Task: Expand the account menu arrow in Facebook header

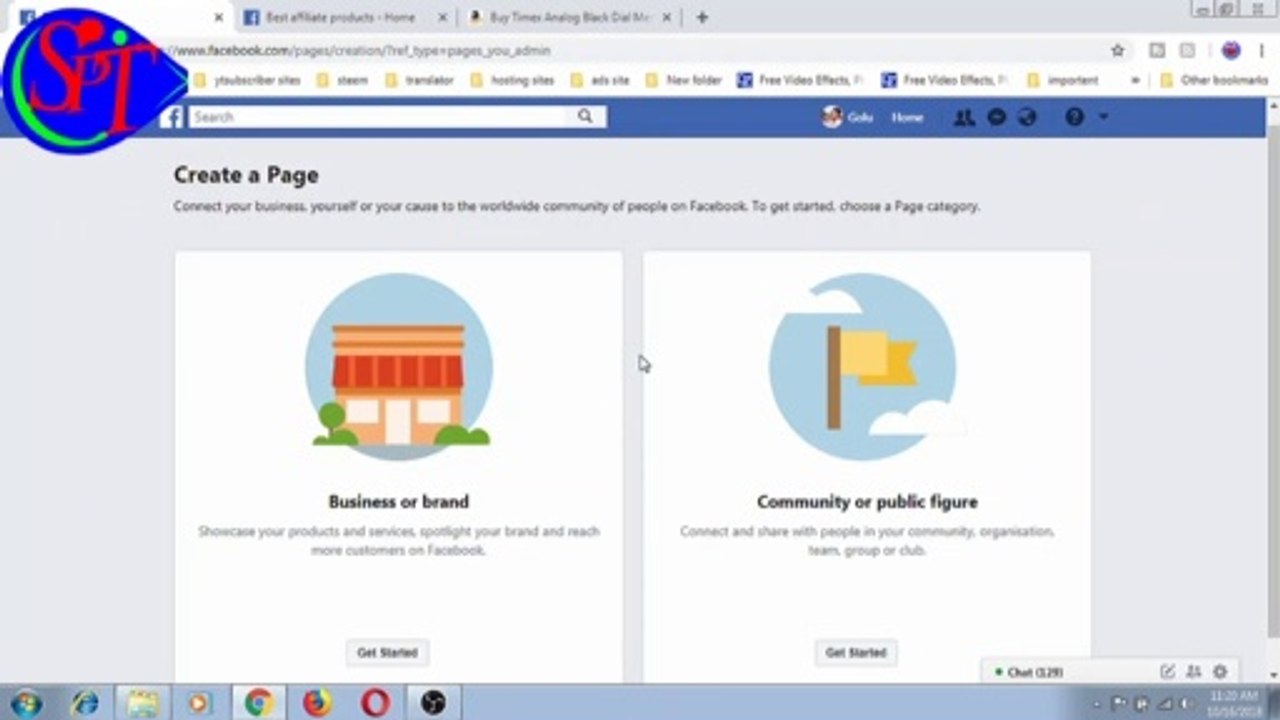Action: pyautogui.click(x=1103, y=117)
